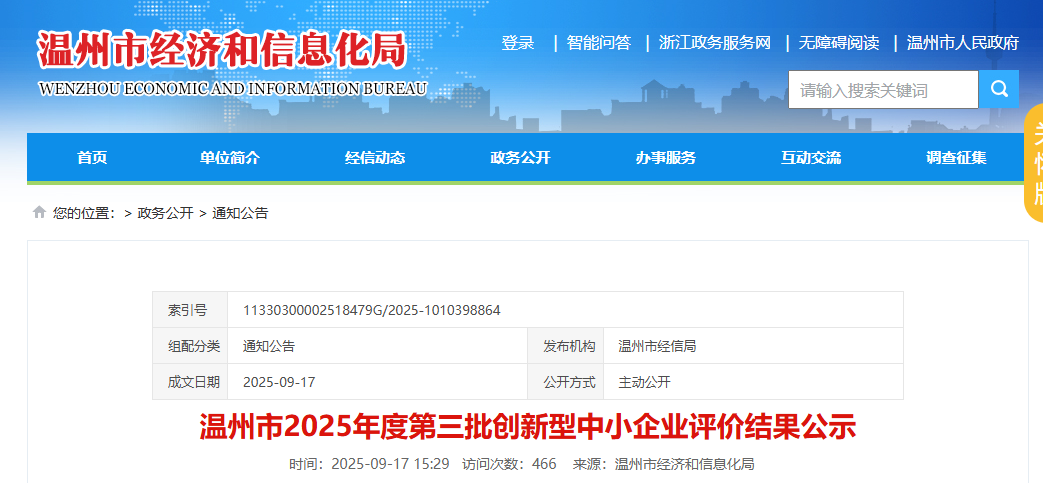Viewport: 1043px width, 483px height.
Task: Open 办事服务 navigation menu item
Action: pos(665,158)
